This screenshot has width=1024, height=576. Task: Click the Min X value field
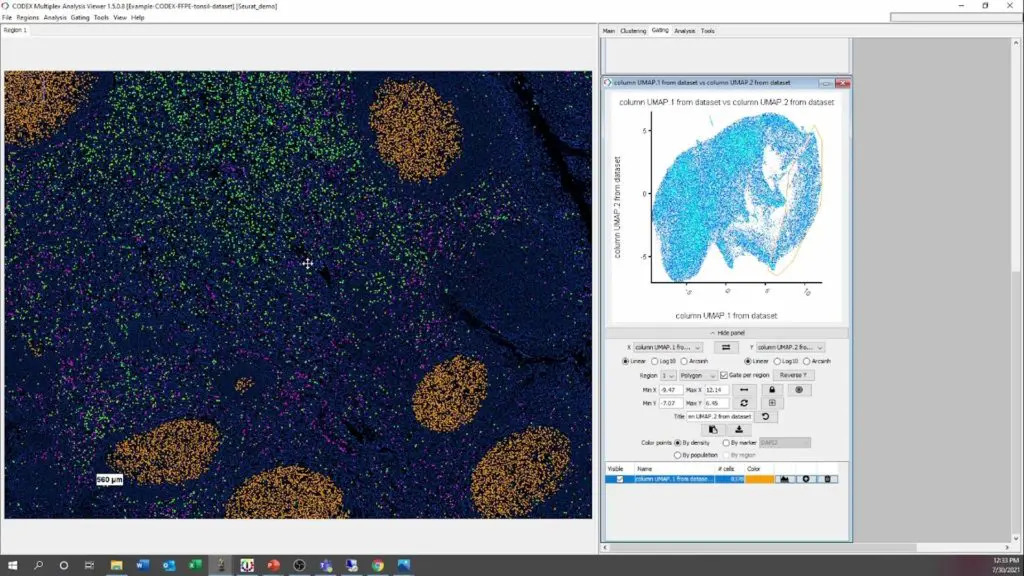pos(671,390)
